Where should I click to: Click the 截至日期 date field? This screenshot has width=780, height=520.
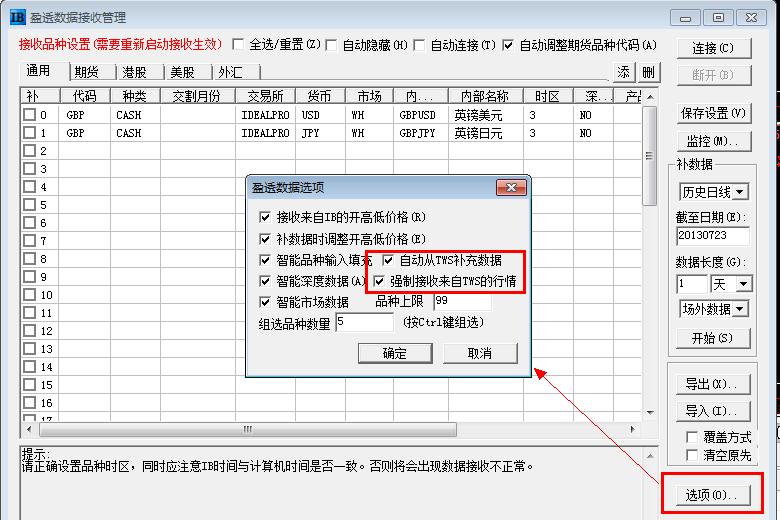click(713, 236)
